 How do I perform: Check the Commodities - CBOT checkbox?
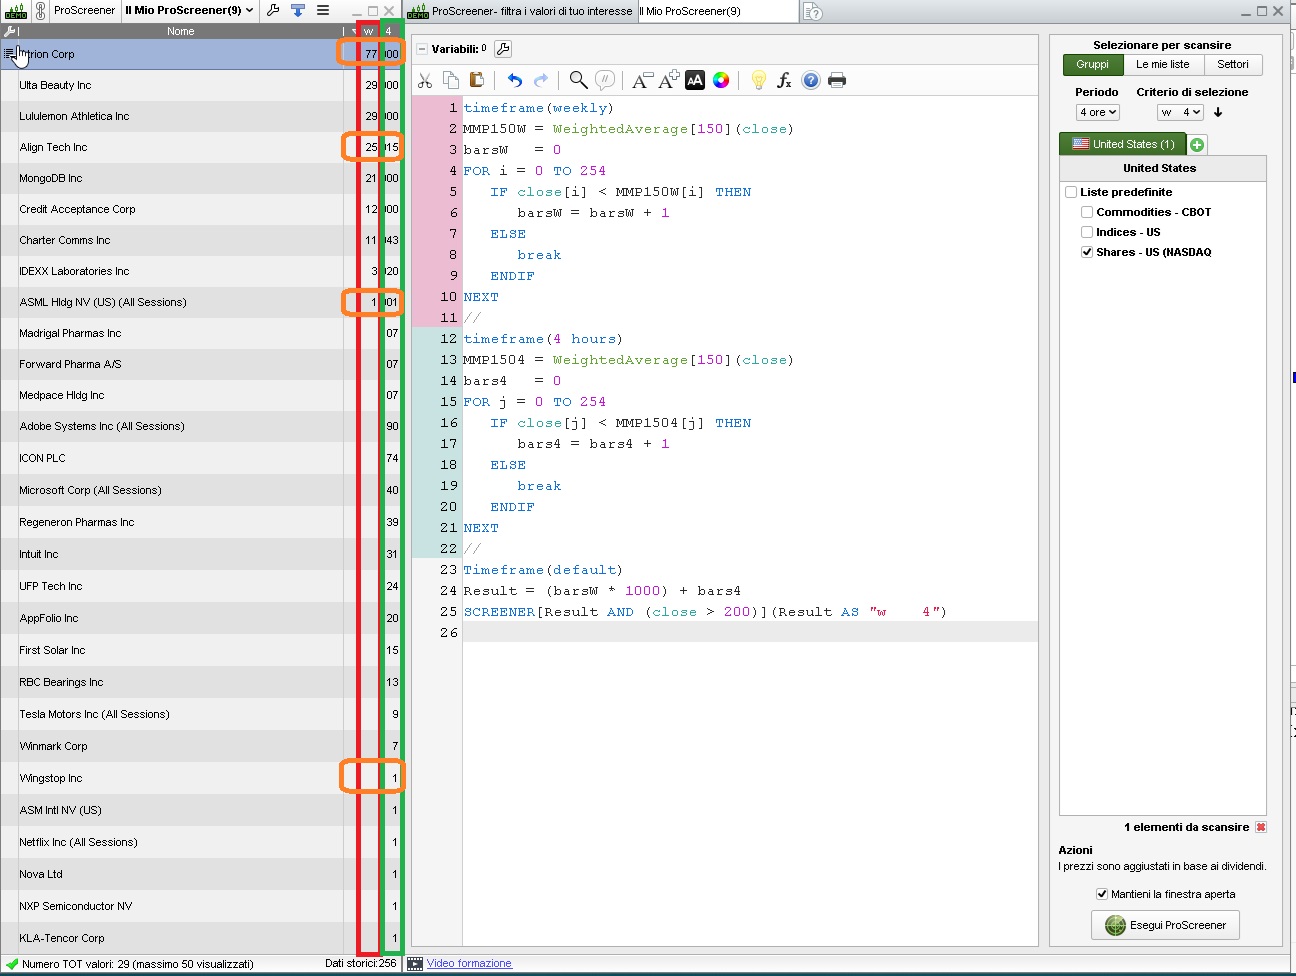click(1087, 212)
